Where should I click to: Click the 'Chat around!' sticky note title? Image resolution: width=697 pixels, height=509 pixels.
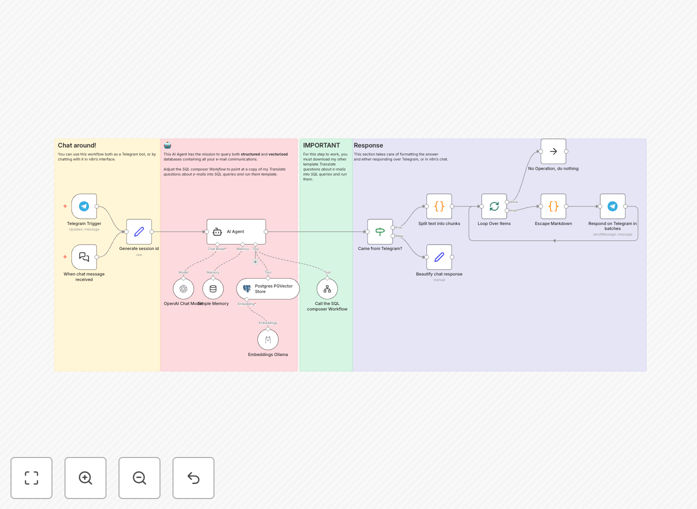(77, 145)
